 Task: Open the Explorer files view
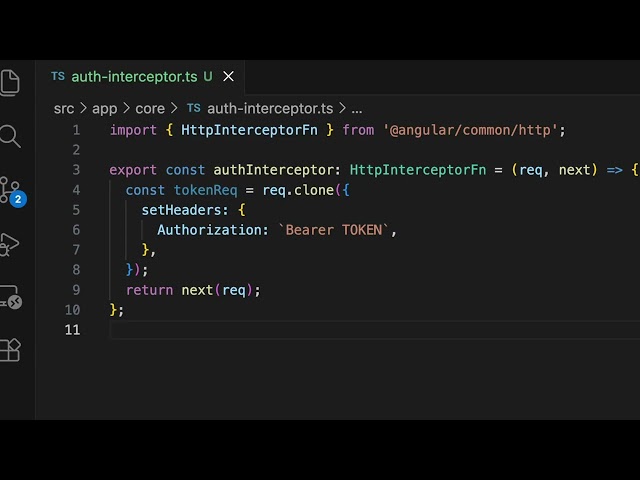coord(10,83)
